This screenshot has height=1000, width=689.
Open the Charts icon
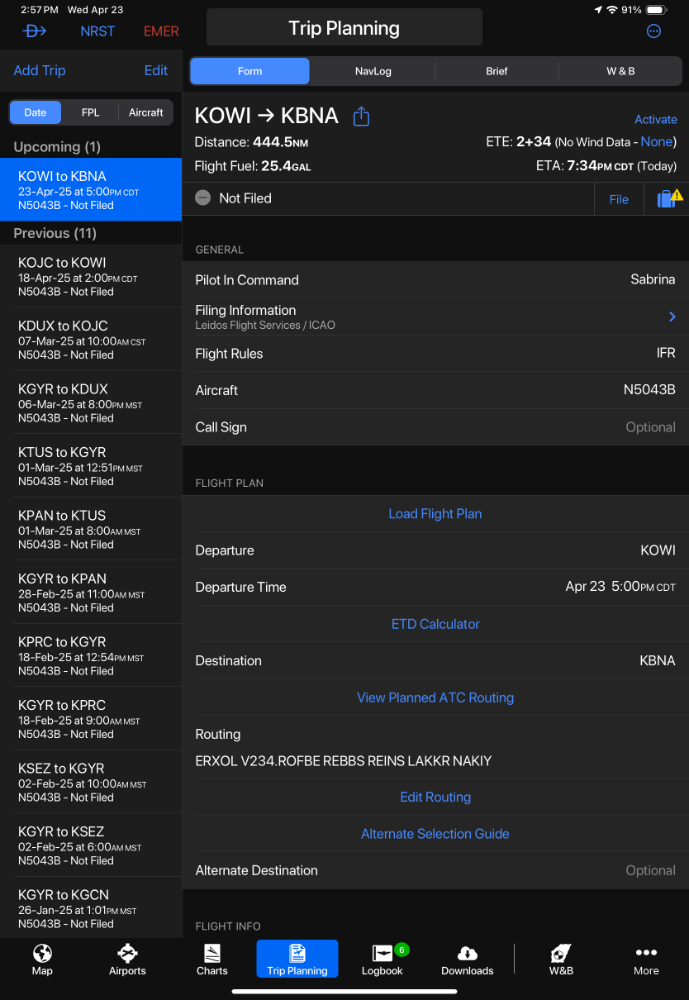click(x=212, y=953)
